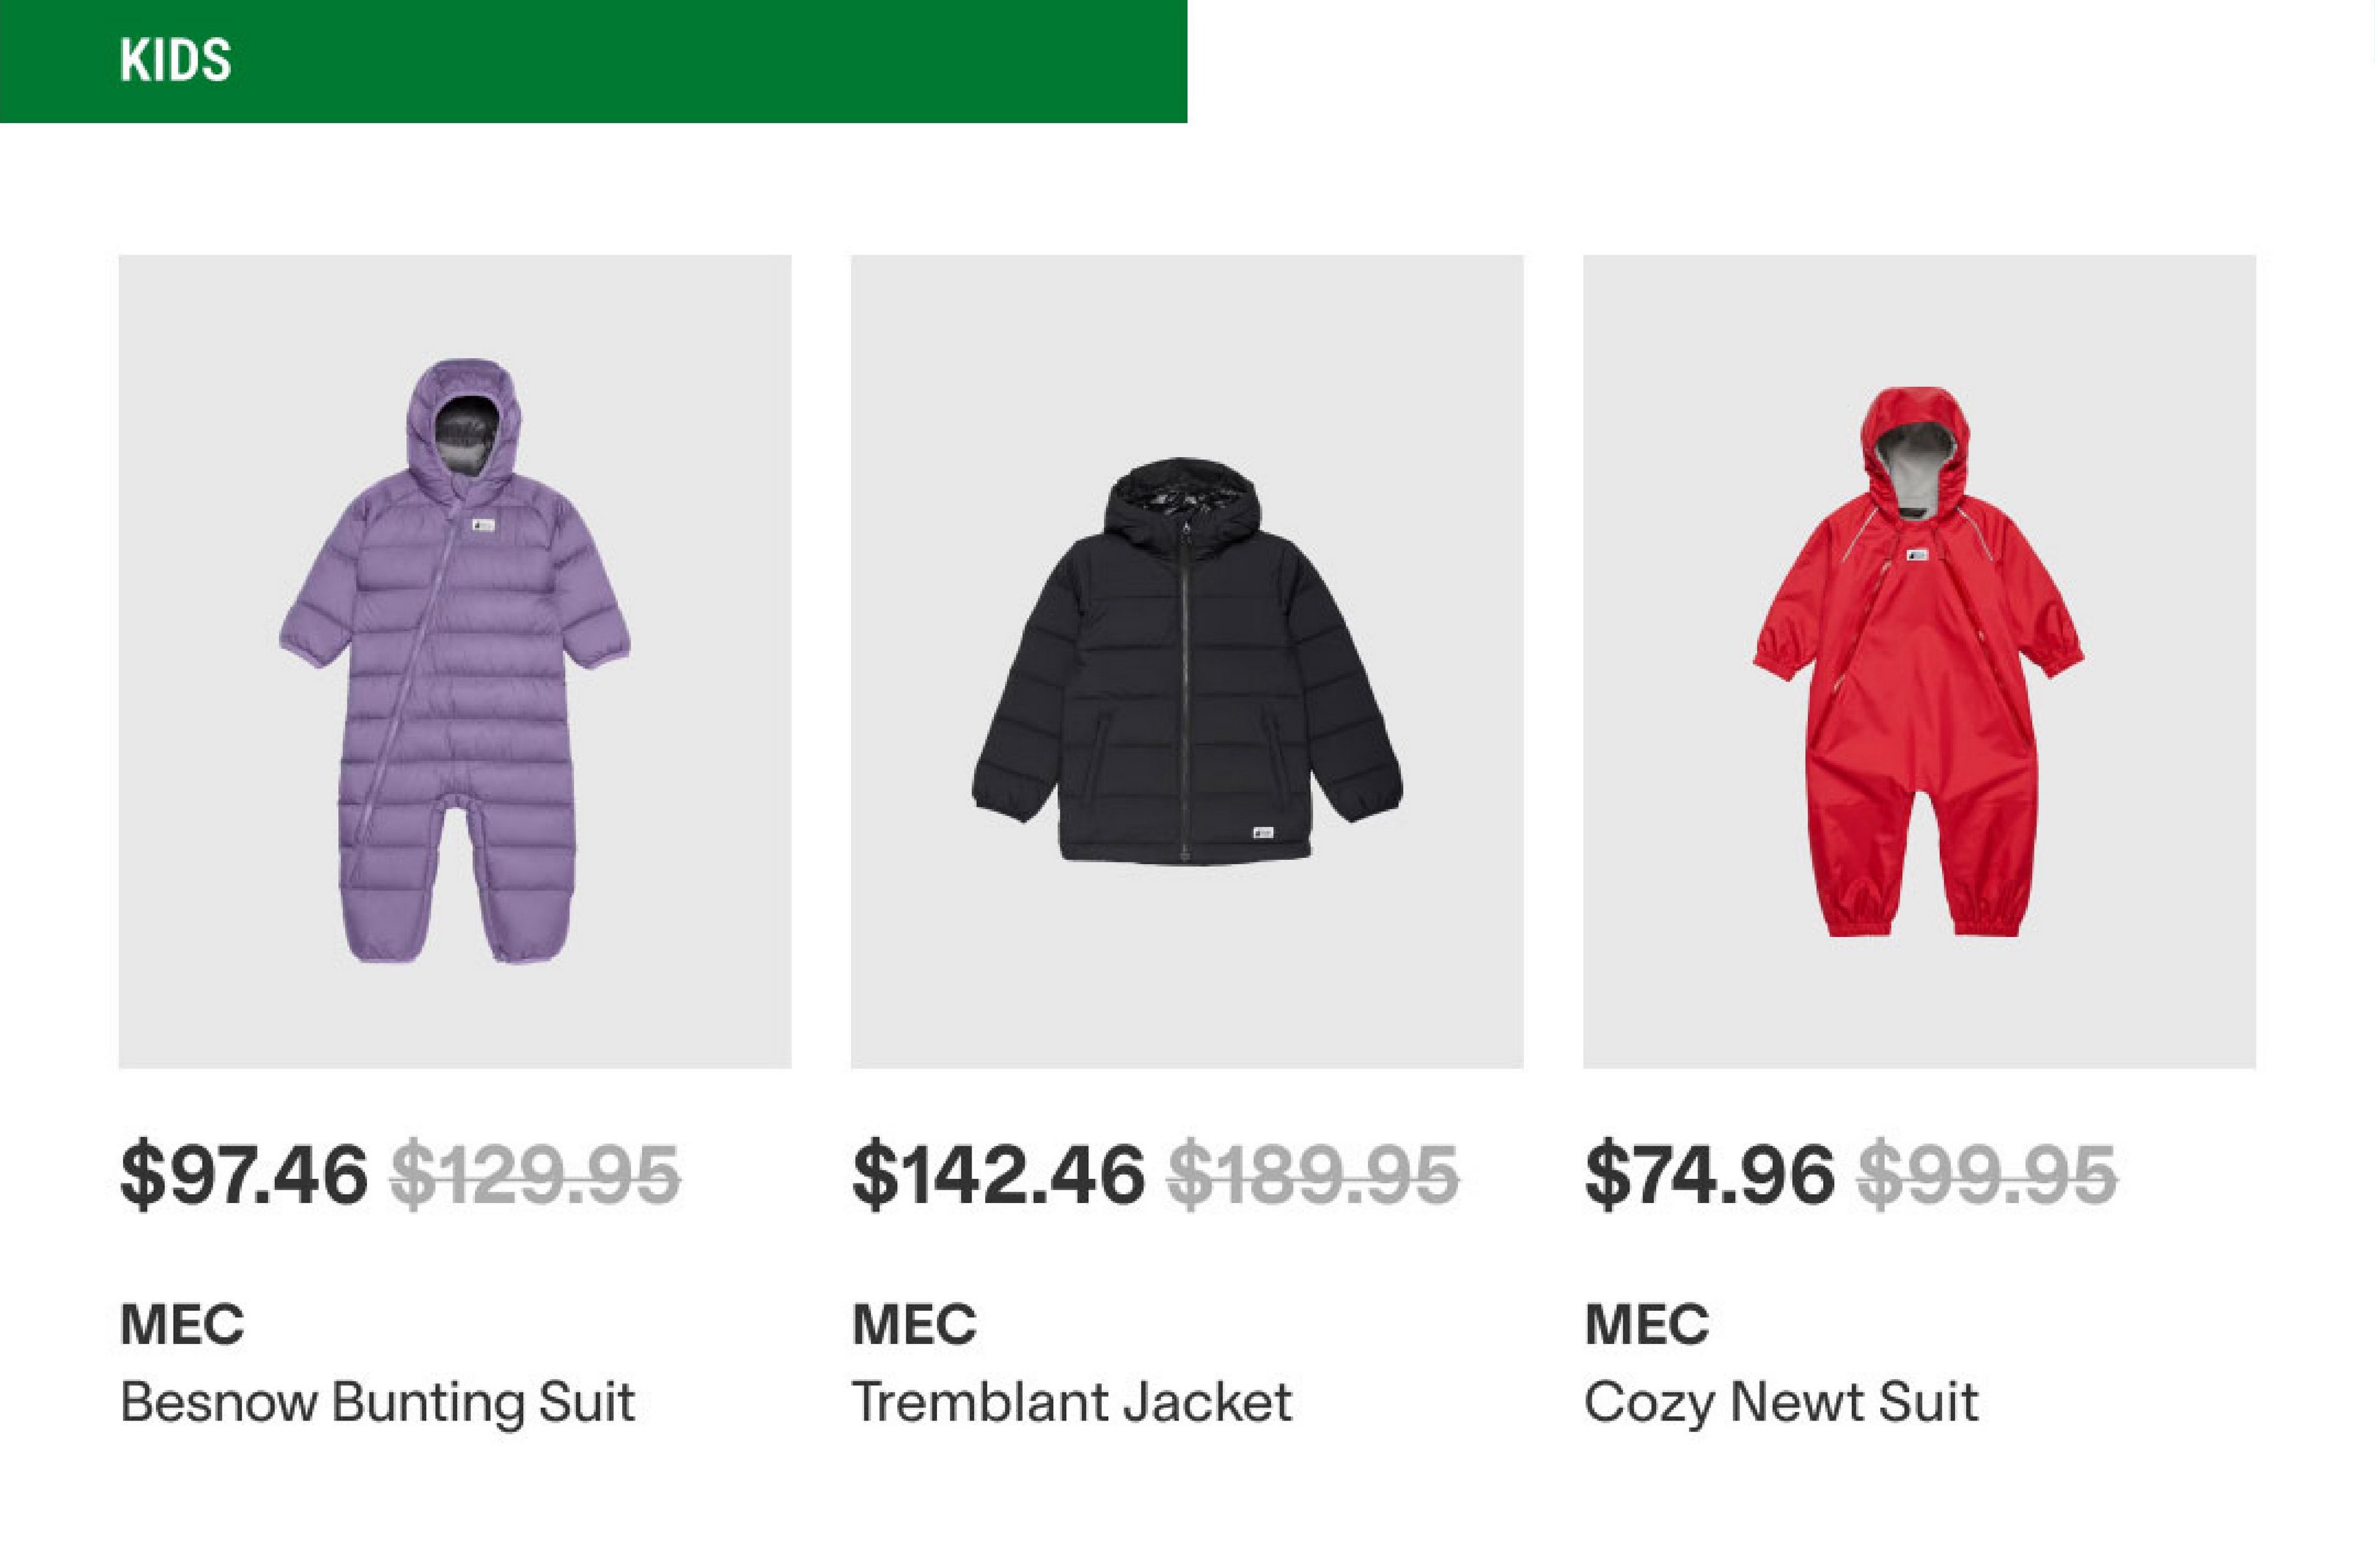Viewport: 2375px width, 1568px height.
Task: Click the Besnow Bunting Suit product name
Action: 377,1402
